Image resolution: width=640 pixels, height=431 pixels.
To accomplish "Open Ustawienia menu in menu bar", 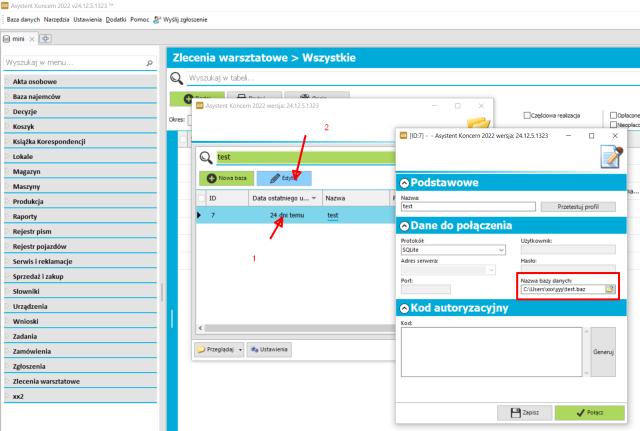I will point(87,20).
